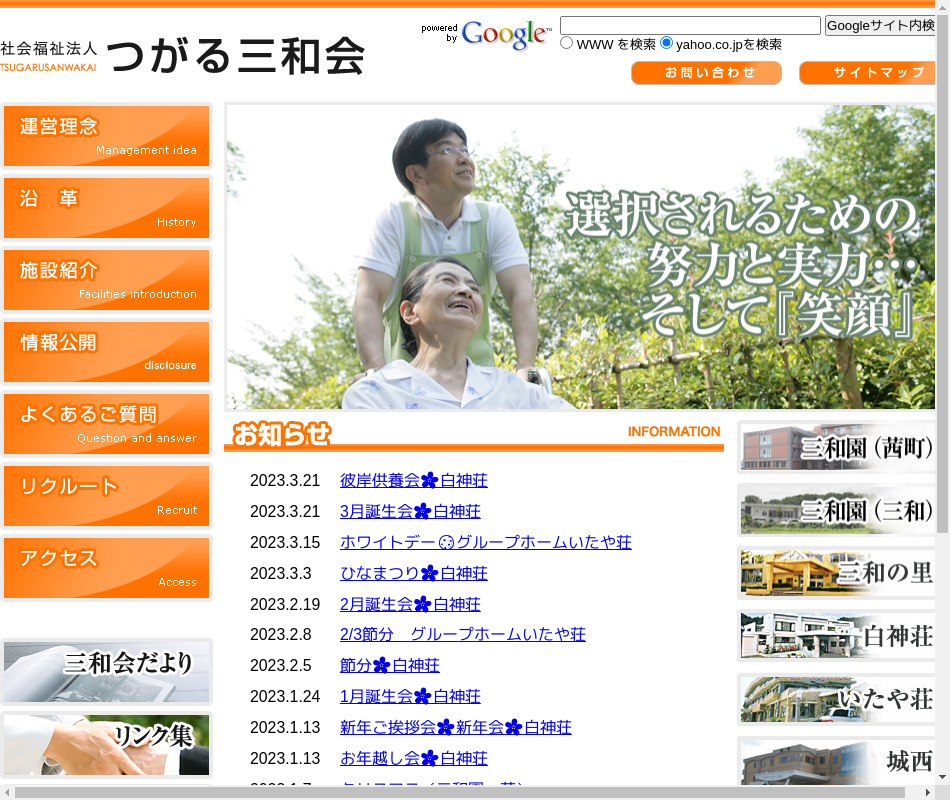This screenshot has width=950, height=800.
Task: Open the 施設紹介 Facilities introduction menu
Action: (106, 280)
